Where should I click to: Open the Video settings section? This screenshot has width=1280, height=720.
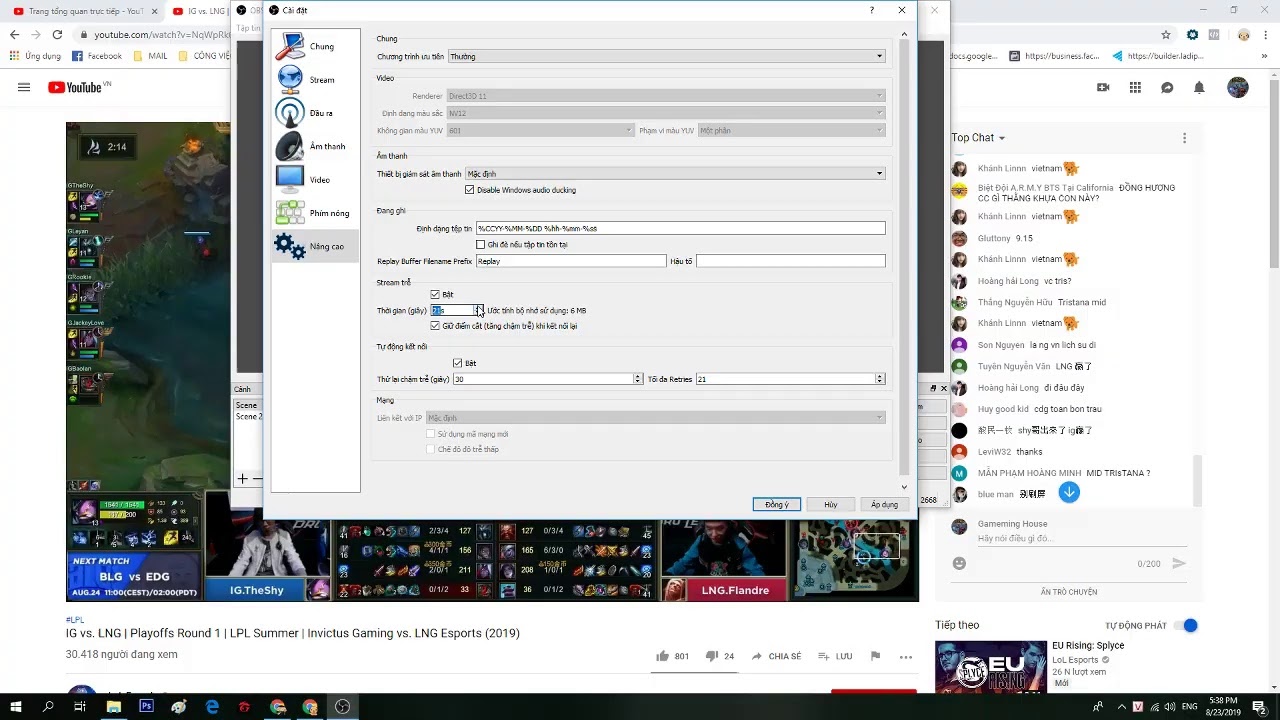pos(314,180)
